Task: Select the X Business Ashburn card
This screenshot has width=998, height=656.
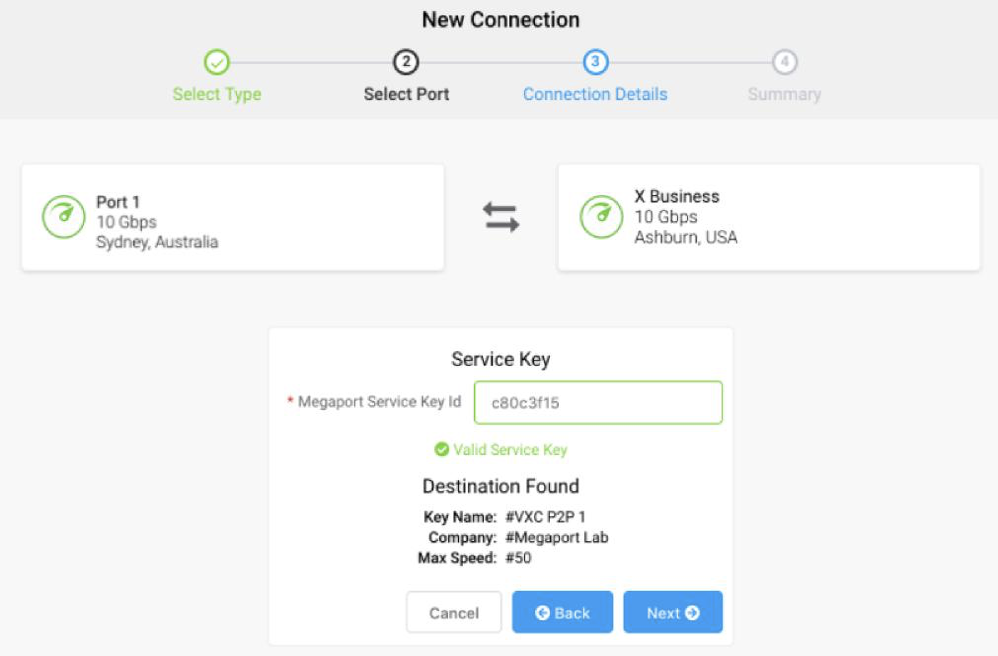Action: click(x=769, y=216)
